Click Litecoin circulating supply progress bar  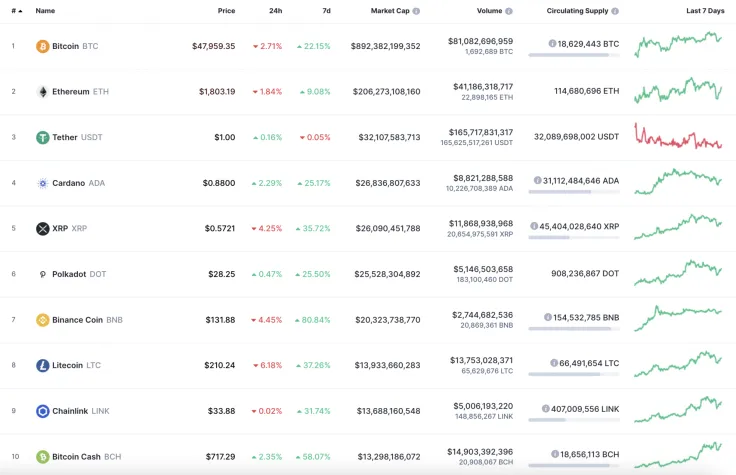click(x=574, y=374)
